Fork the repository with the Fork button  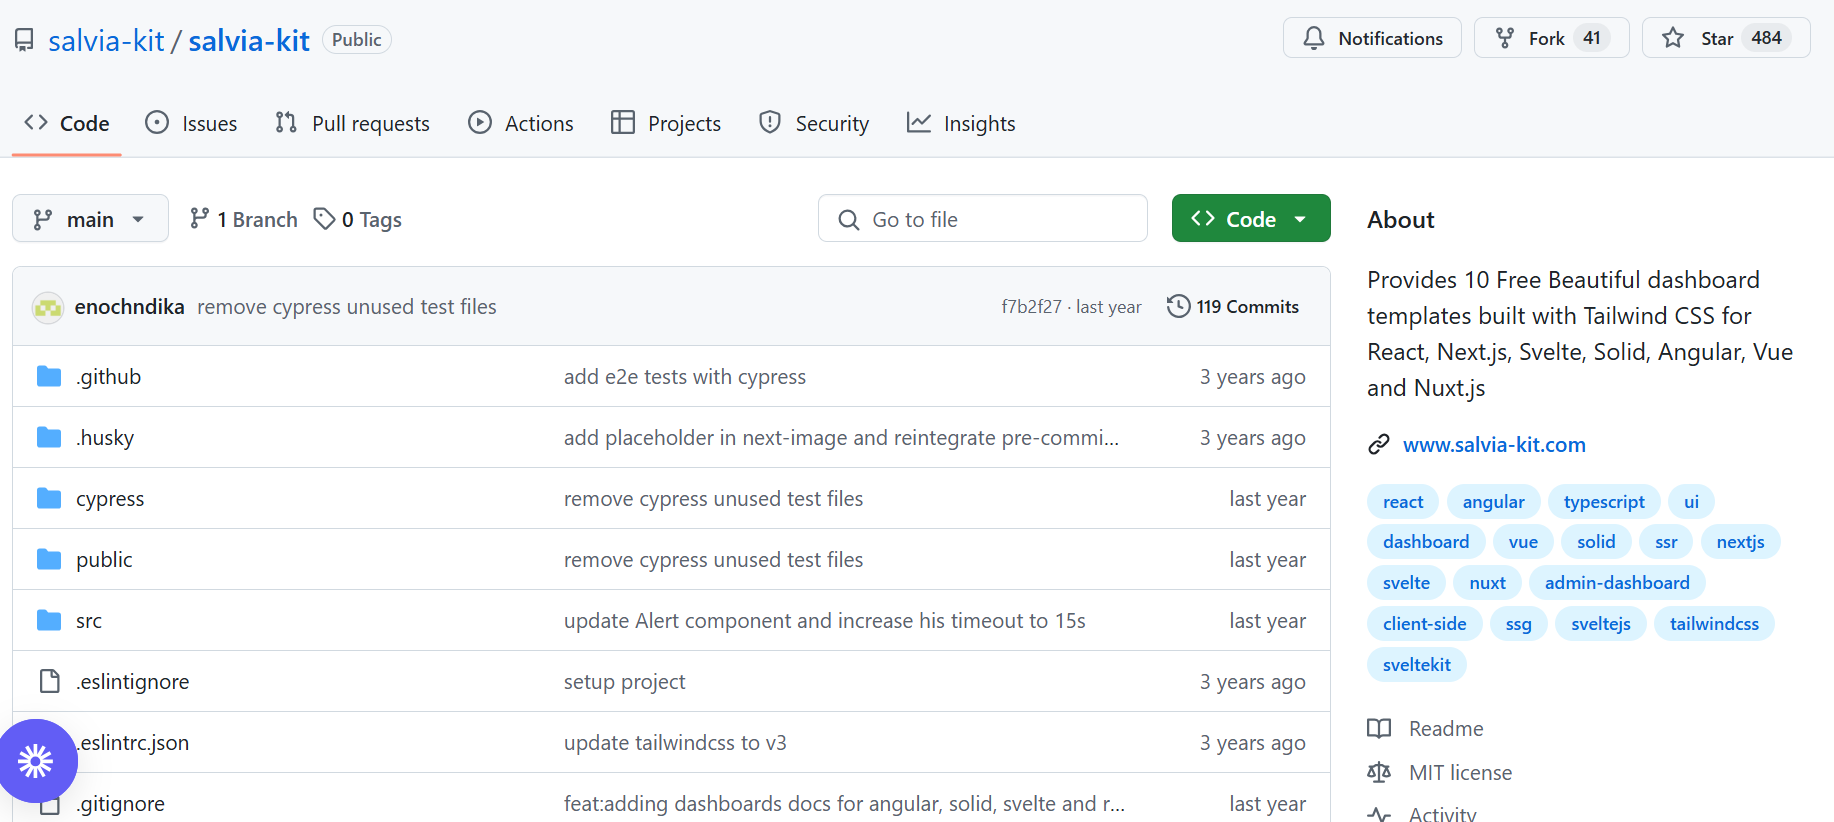[1551, 38]
